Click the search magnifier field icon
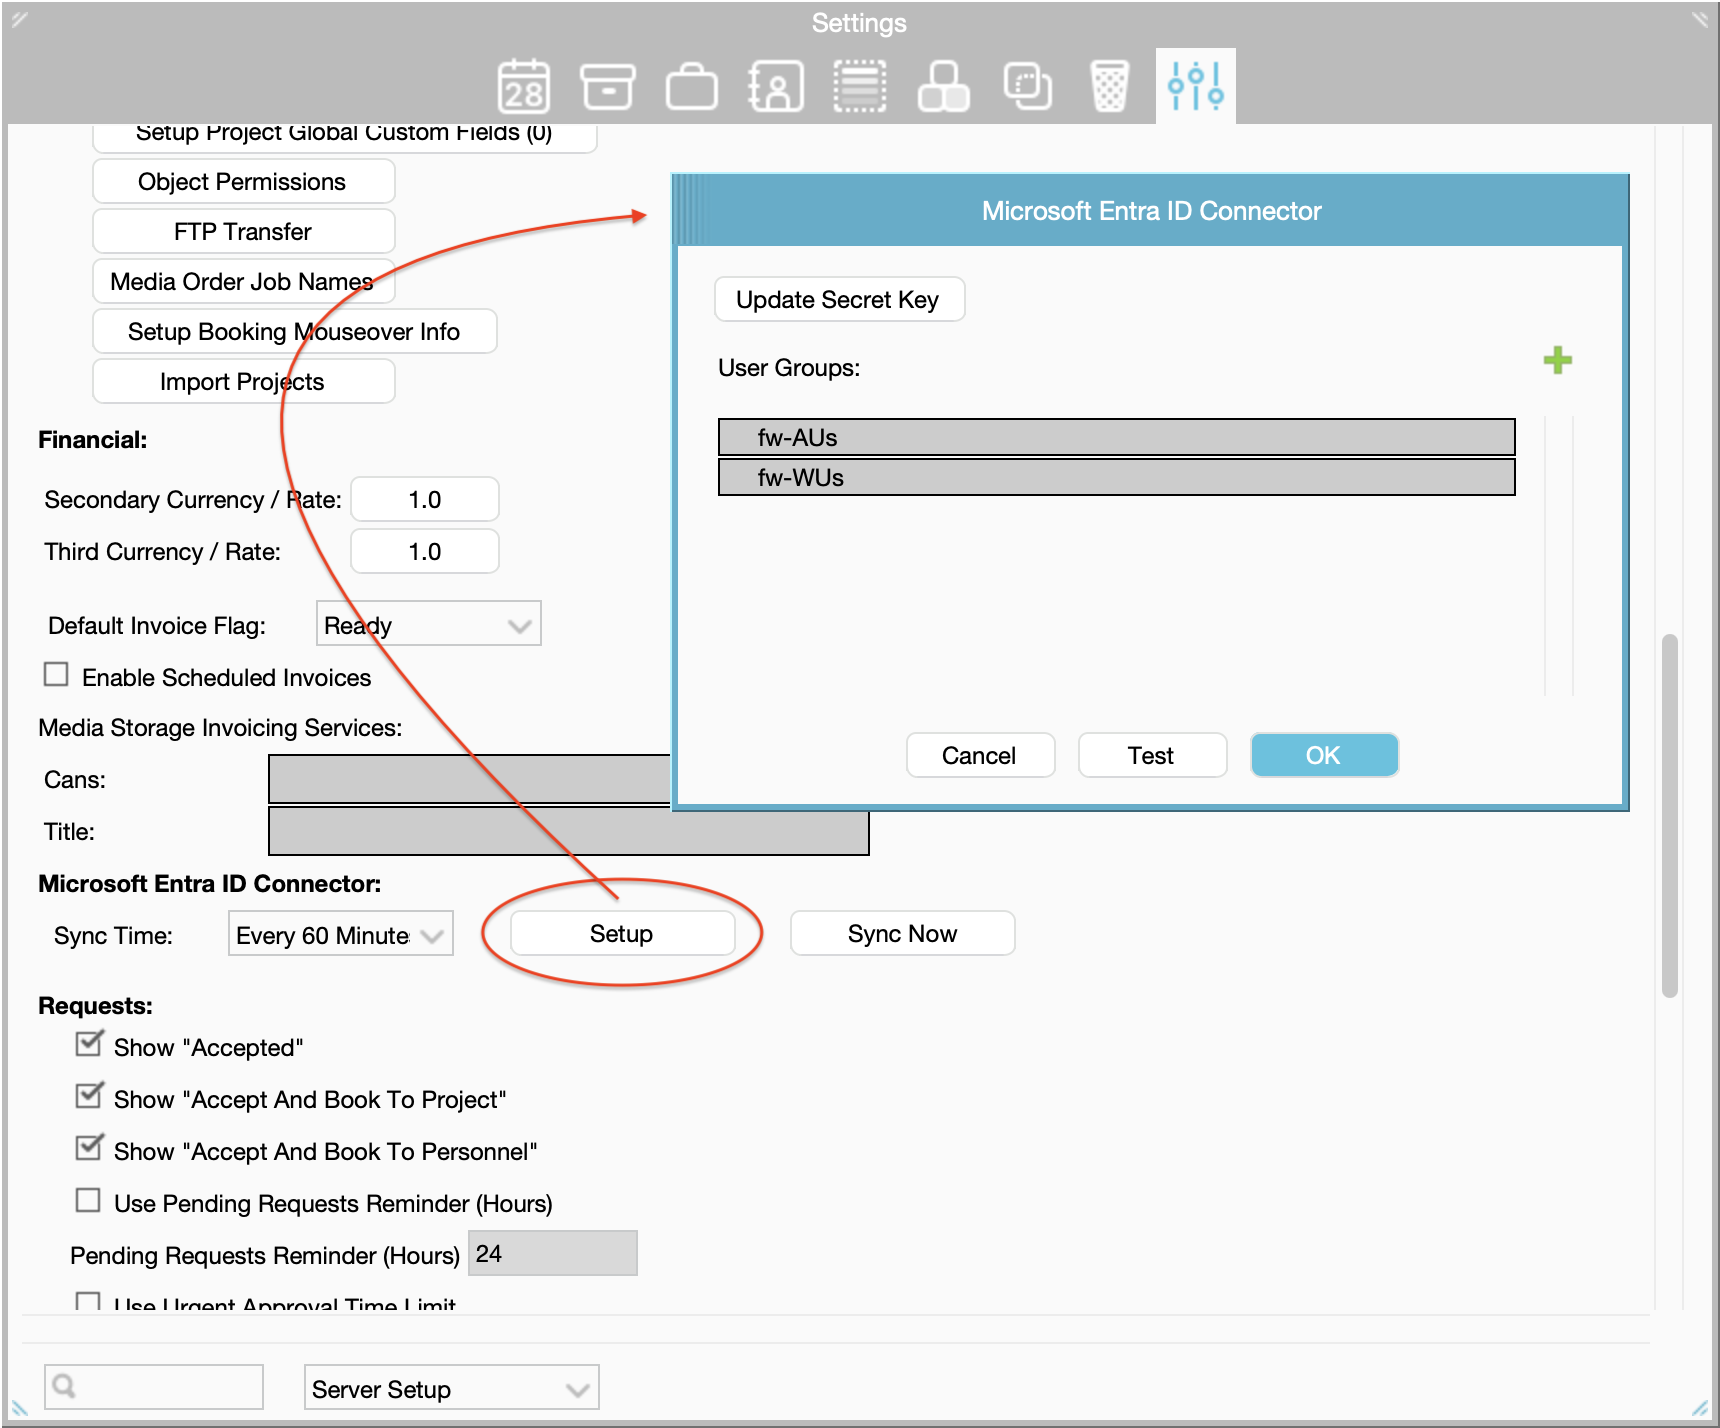This screenshot has height=1428, width=1720. pyautogui.click(x=64, y=1386)
